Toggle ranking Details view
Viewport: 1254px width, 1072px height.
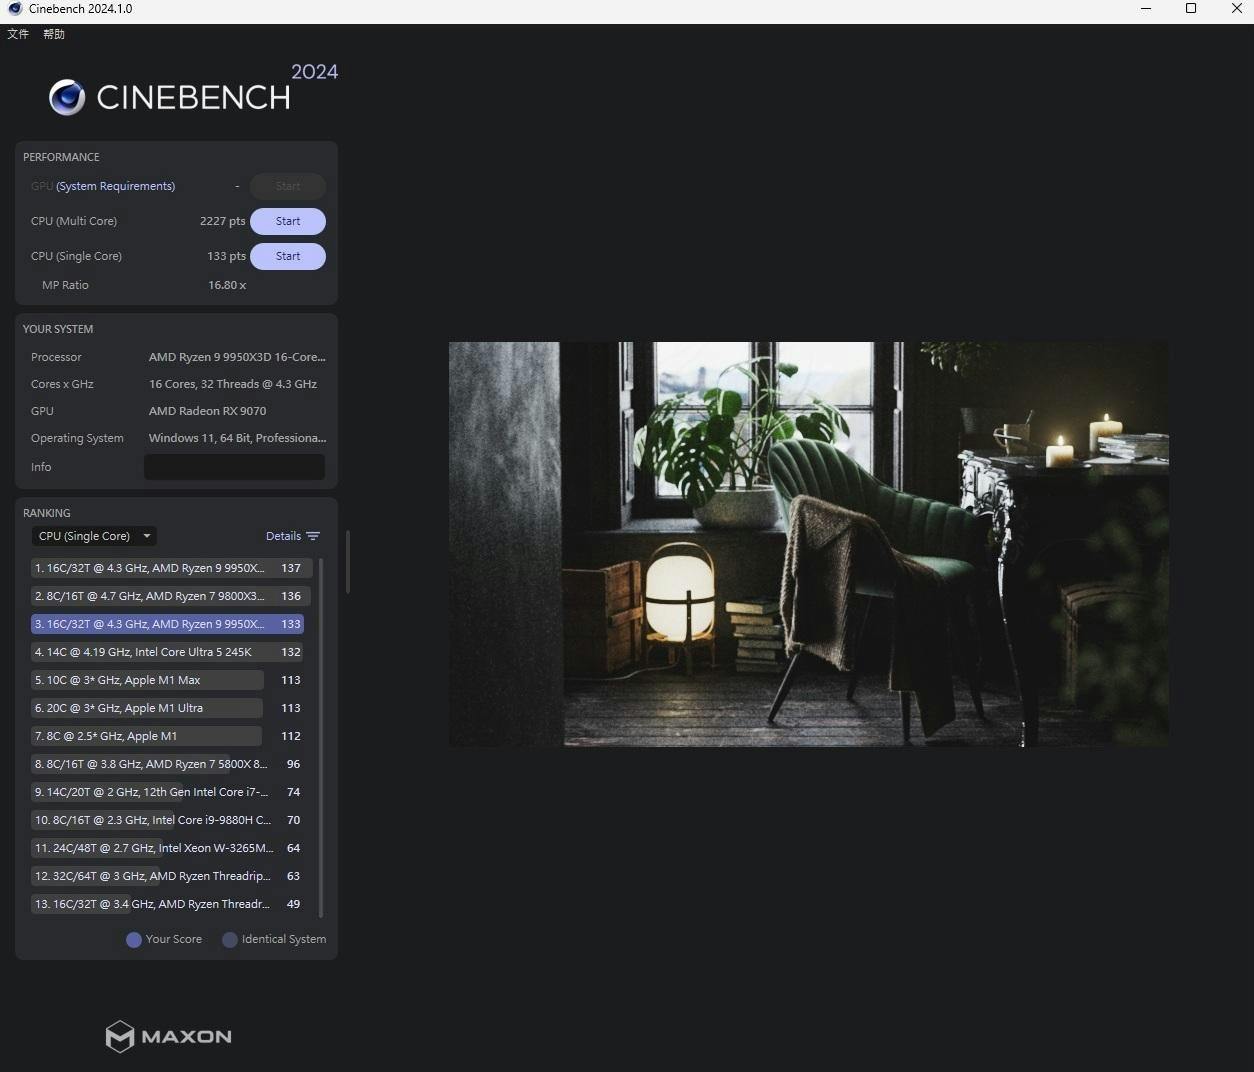click(x=292, y=536)
